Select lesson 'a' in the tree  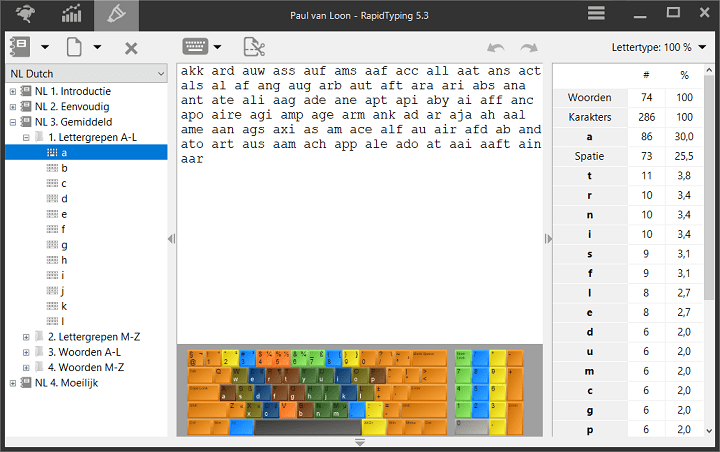coord(86,153)
